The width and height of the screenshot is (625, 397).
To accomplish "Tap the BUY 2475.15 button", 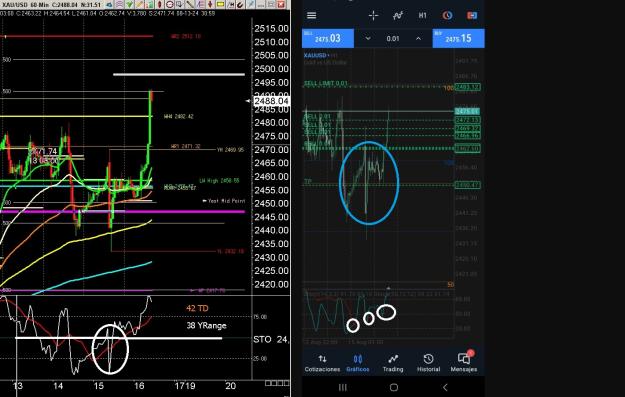I will click(458, 38).
